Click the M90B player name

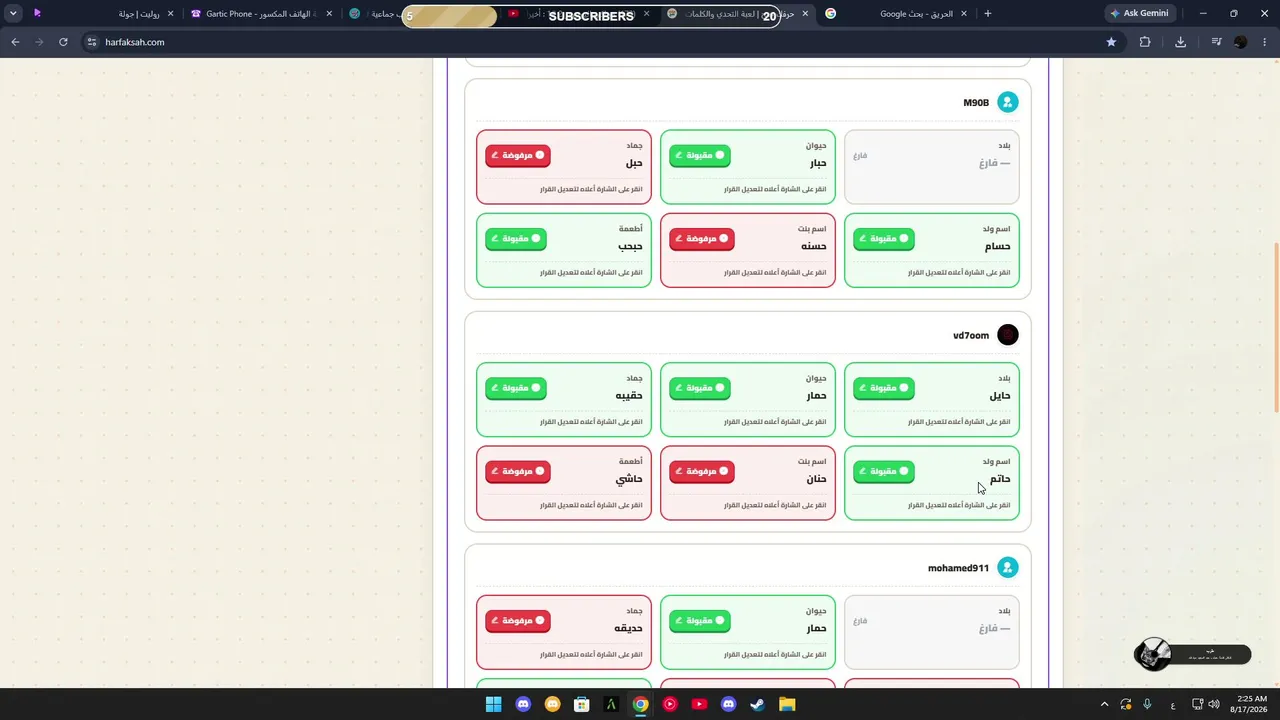(976, 103)
